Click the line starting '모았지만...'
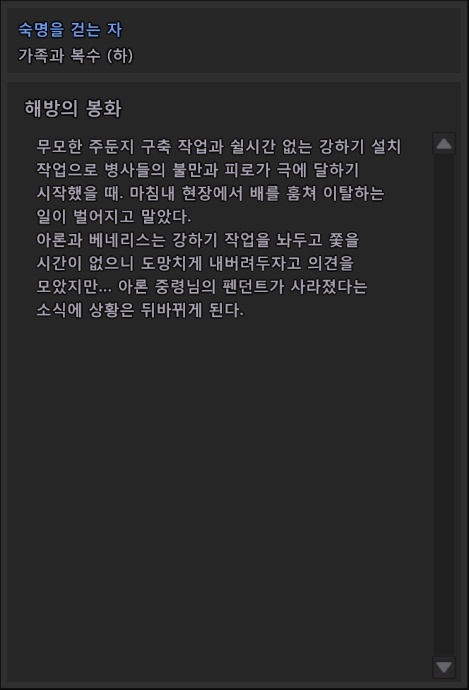469x690 pixels. point(202,286)
